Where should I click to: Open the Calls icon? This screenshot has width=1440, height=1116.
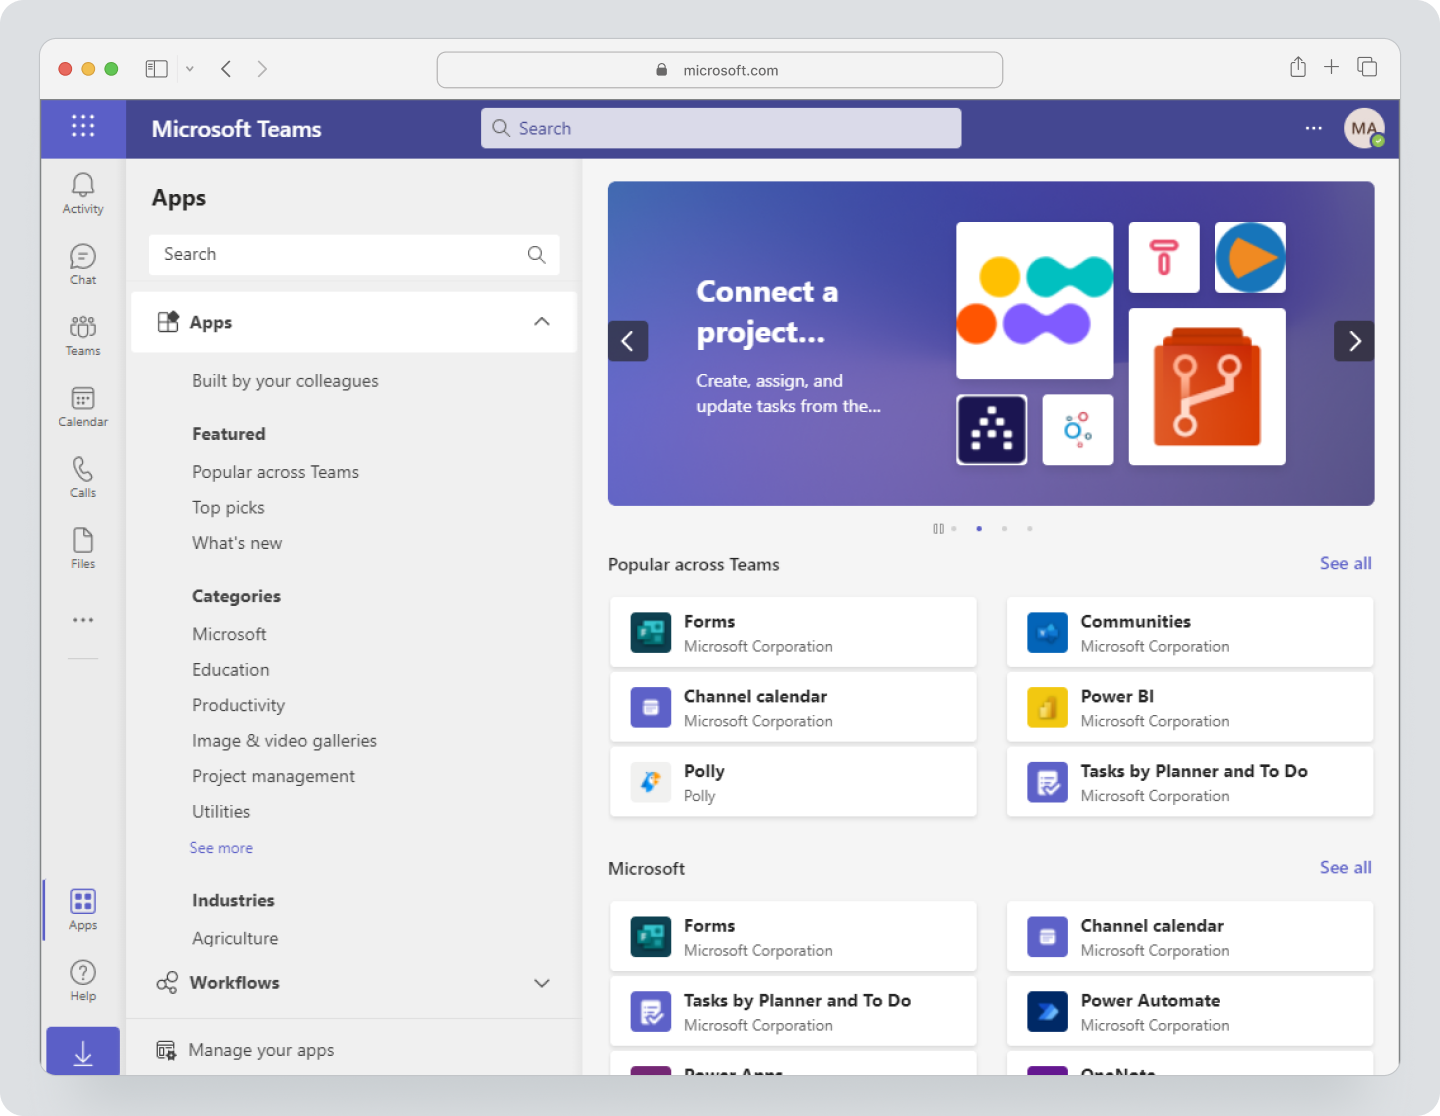82,476
